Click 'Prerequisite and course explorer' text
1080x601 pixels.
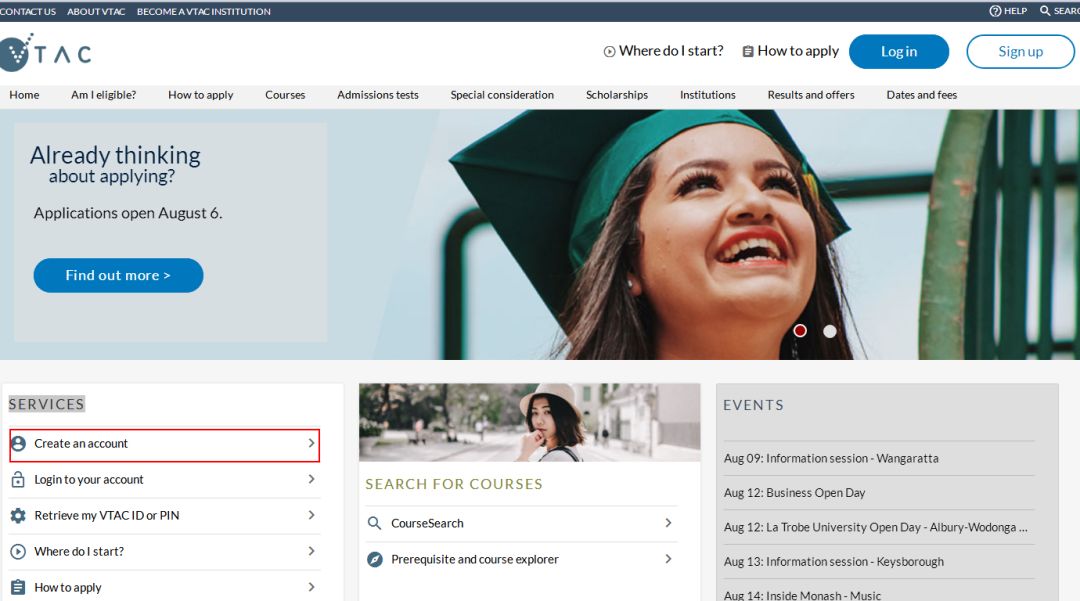point(475,559)
